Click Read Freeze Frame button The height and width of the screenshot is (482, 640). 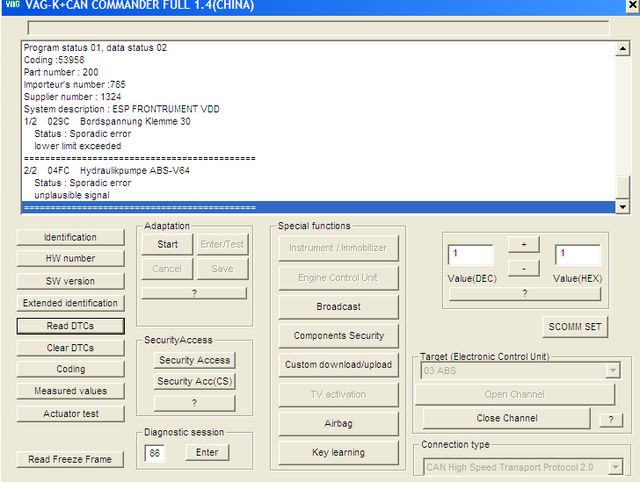pos(70,460)
